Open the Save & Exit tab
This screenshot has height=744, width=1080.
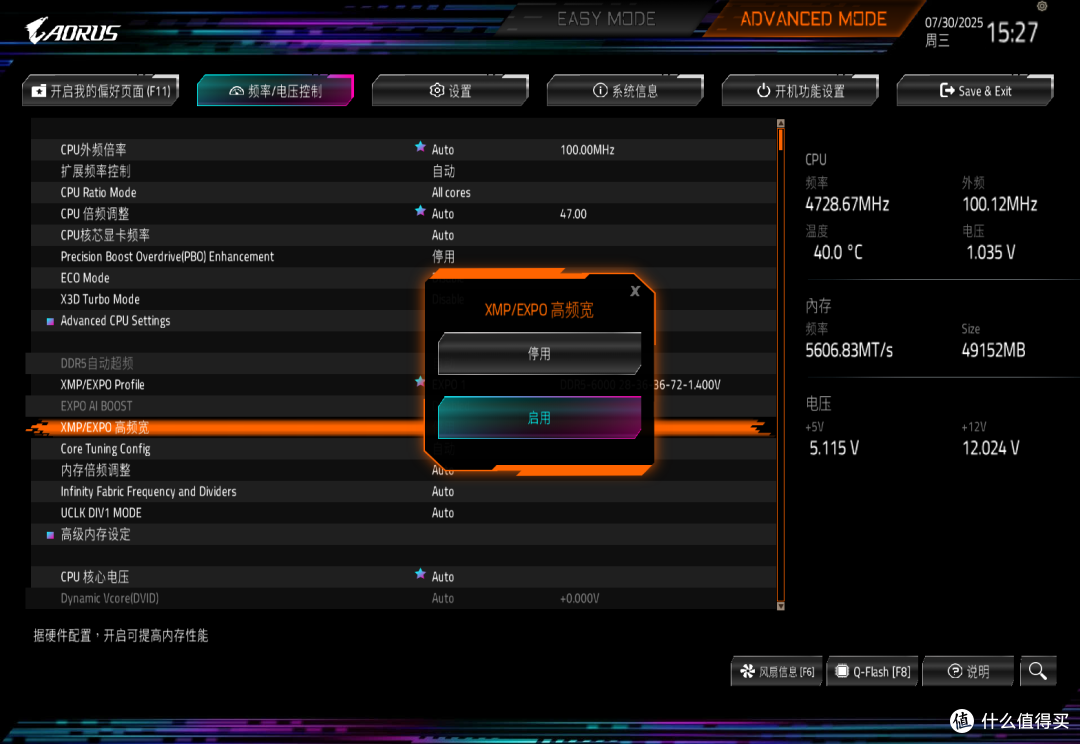[x=975, y=90]
